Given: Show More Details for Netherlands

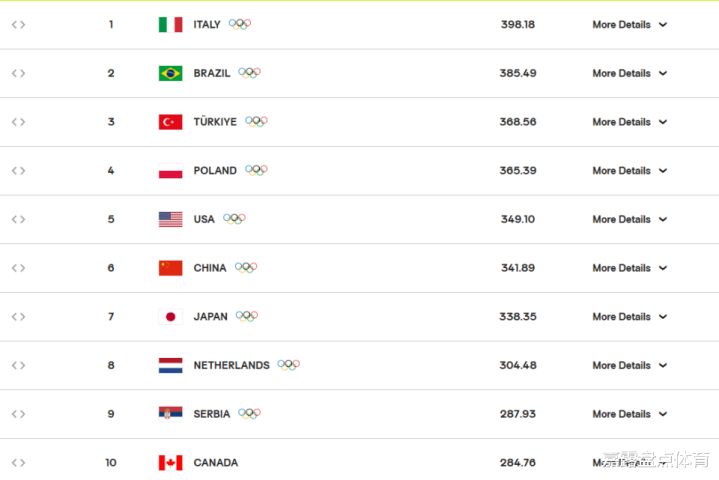Looking at the screenshot, I should [x=629, y=365].
